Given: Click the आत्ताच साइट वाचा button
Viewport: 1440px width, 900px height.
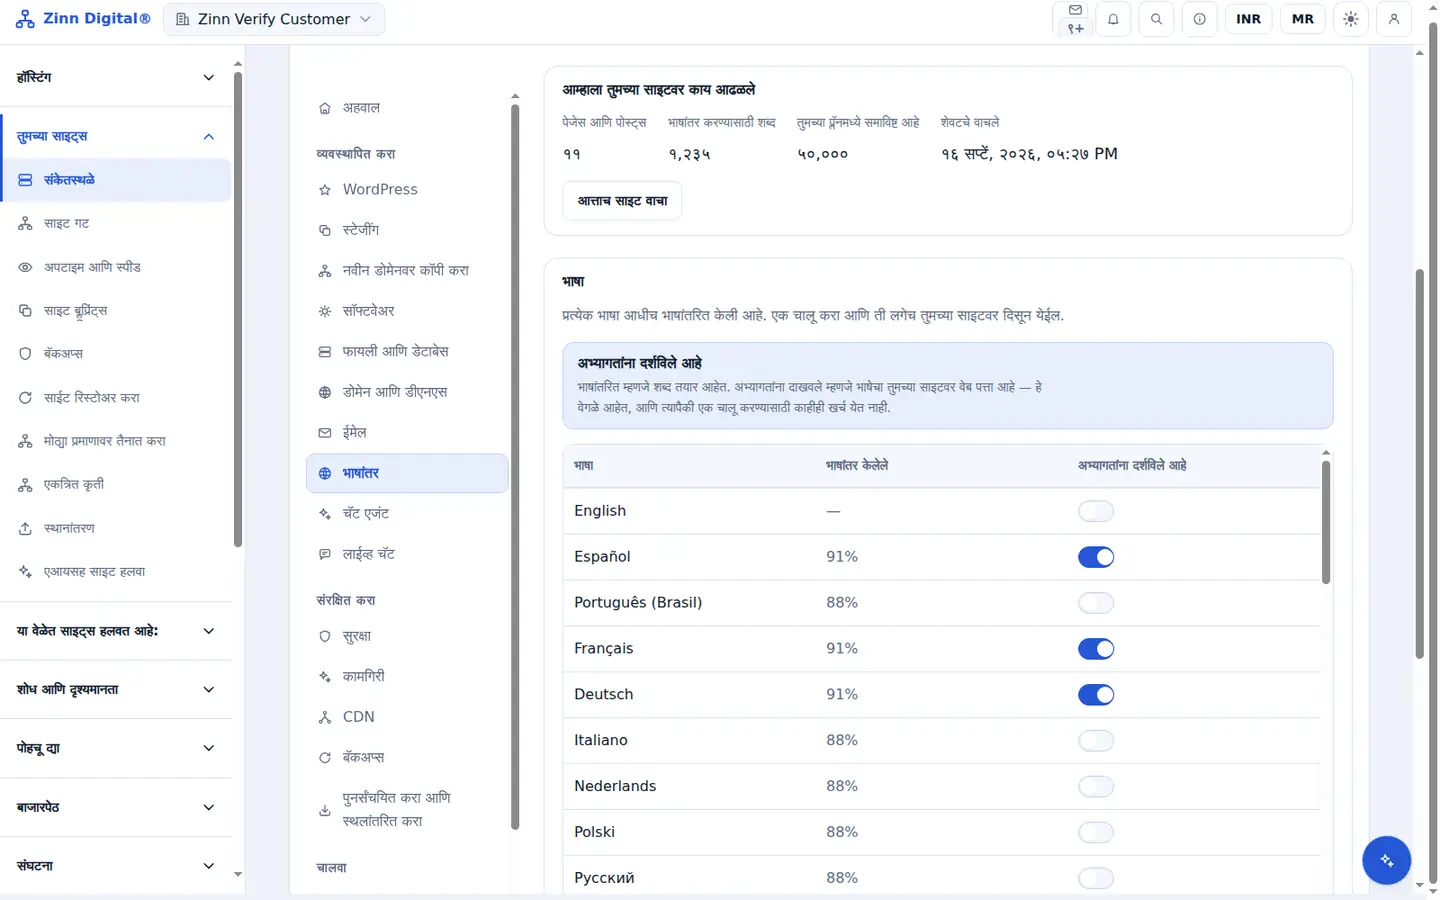Looking at the screenshot, I should pyautogui.click(x=622, y=201).
